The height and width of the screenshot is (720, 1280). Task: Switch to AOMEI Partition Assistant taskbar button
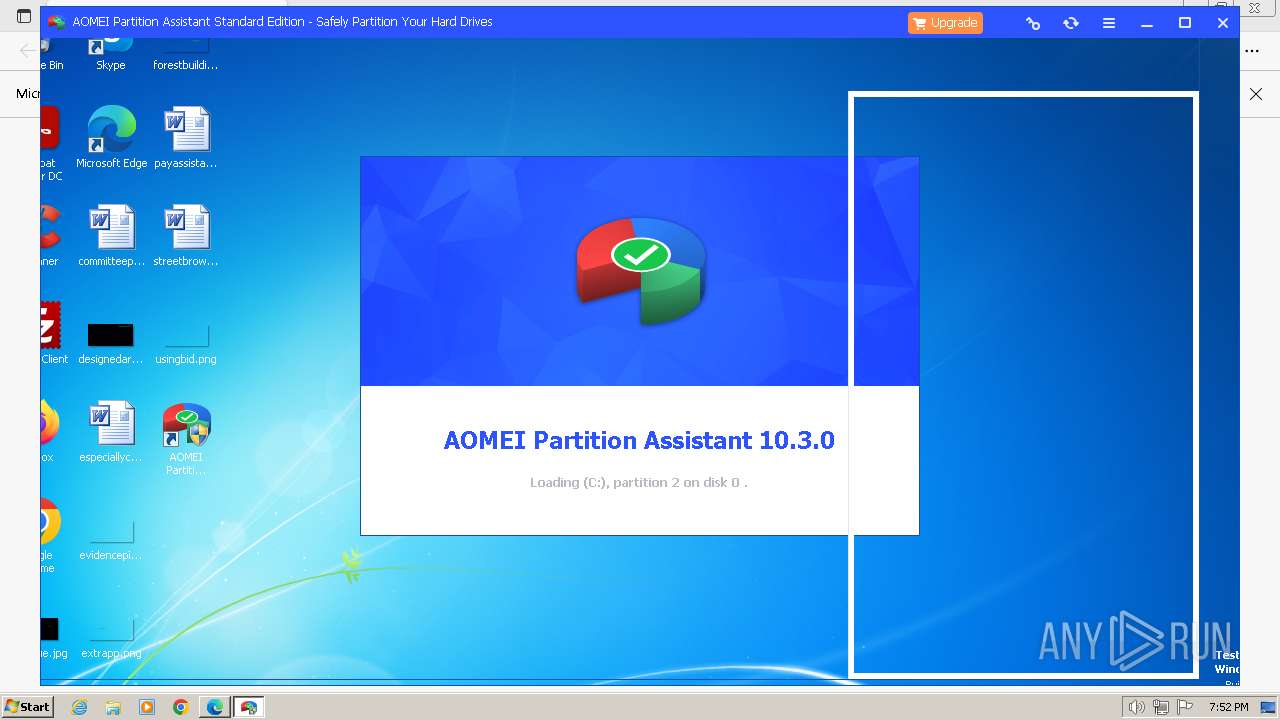(x=249, y=707)
